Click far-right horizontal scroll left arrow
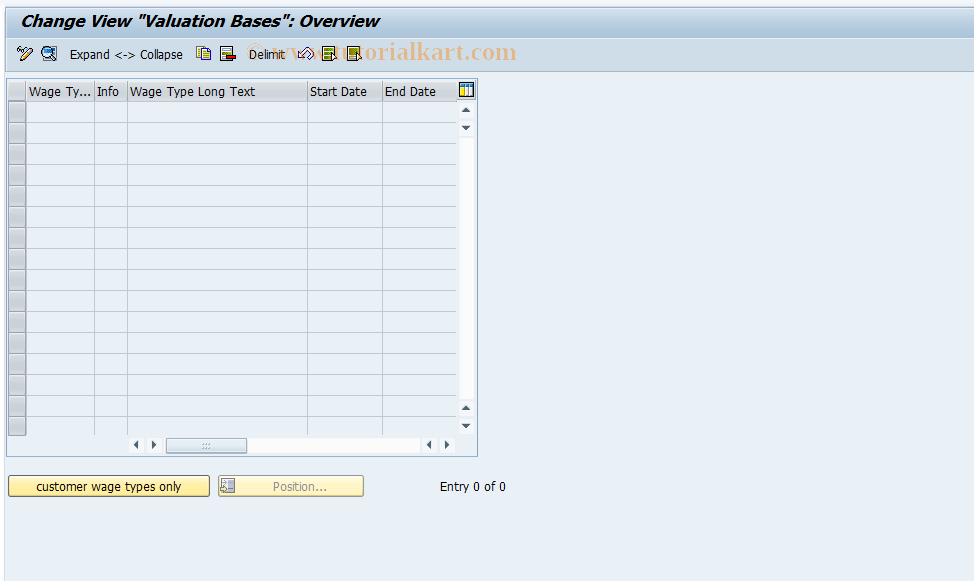The image size is (974, 581). click(x=429, y=445)
